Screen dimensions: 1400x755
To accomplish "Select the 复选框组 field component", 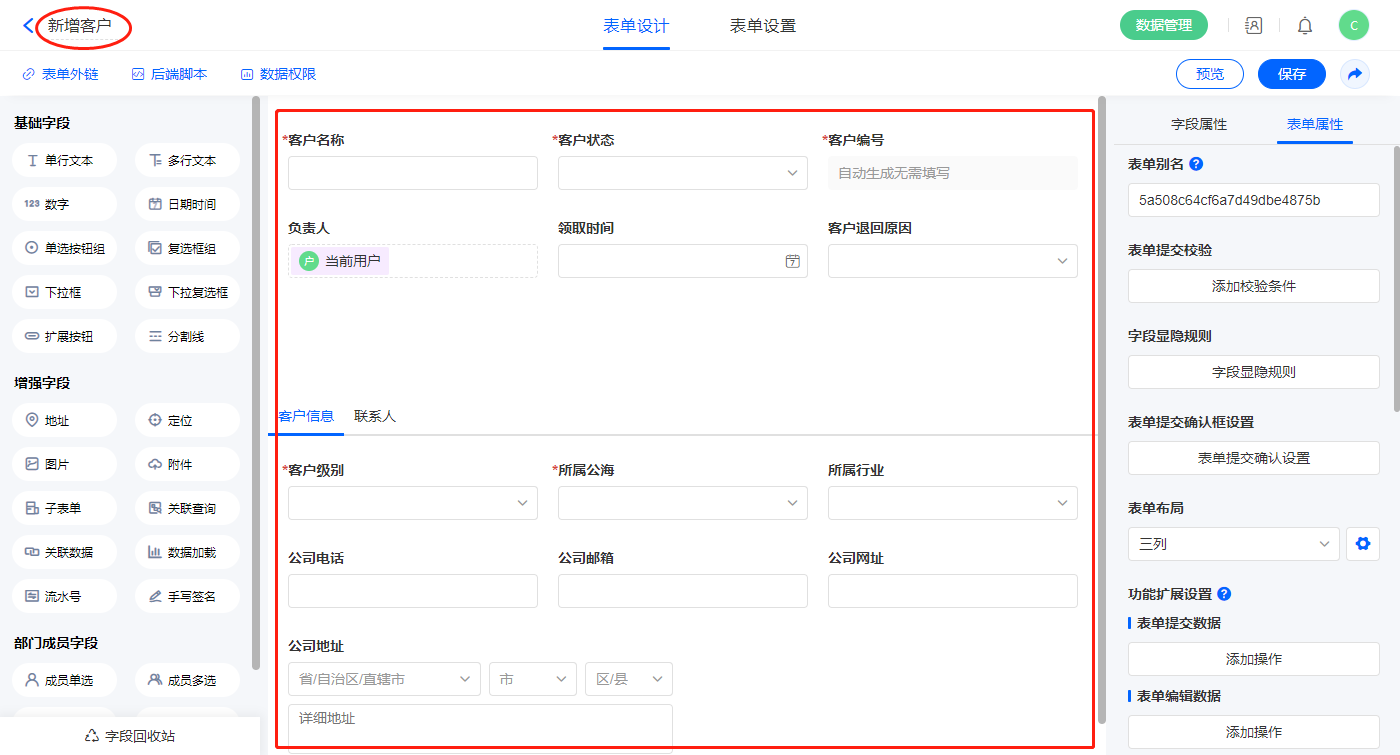I will (187, 248).
